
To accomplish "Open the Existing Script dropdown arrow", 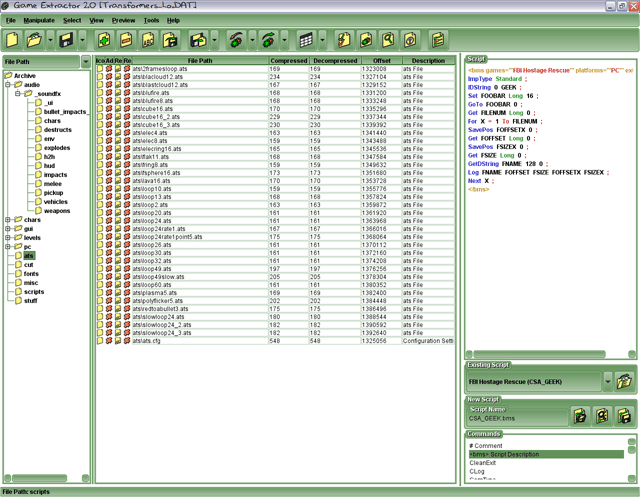I will (608, 382).
